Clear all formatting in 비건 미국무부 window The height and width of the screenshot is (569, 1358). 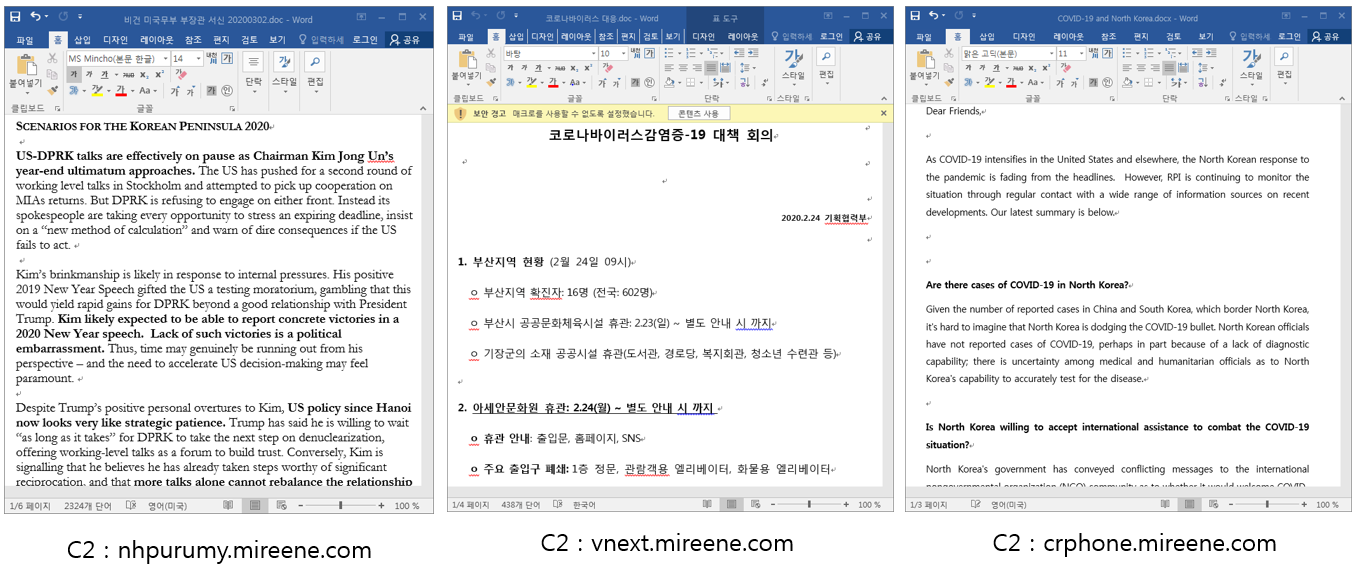[181, 74]
